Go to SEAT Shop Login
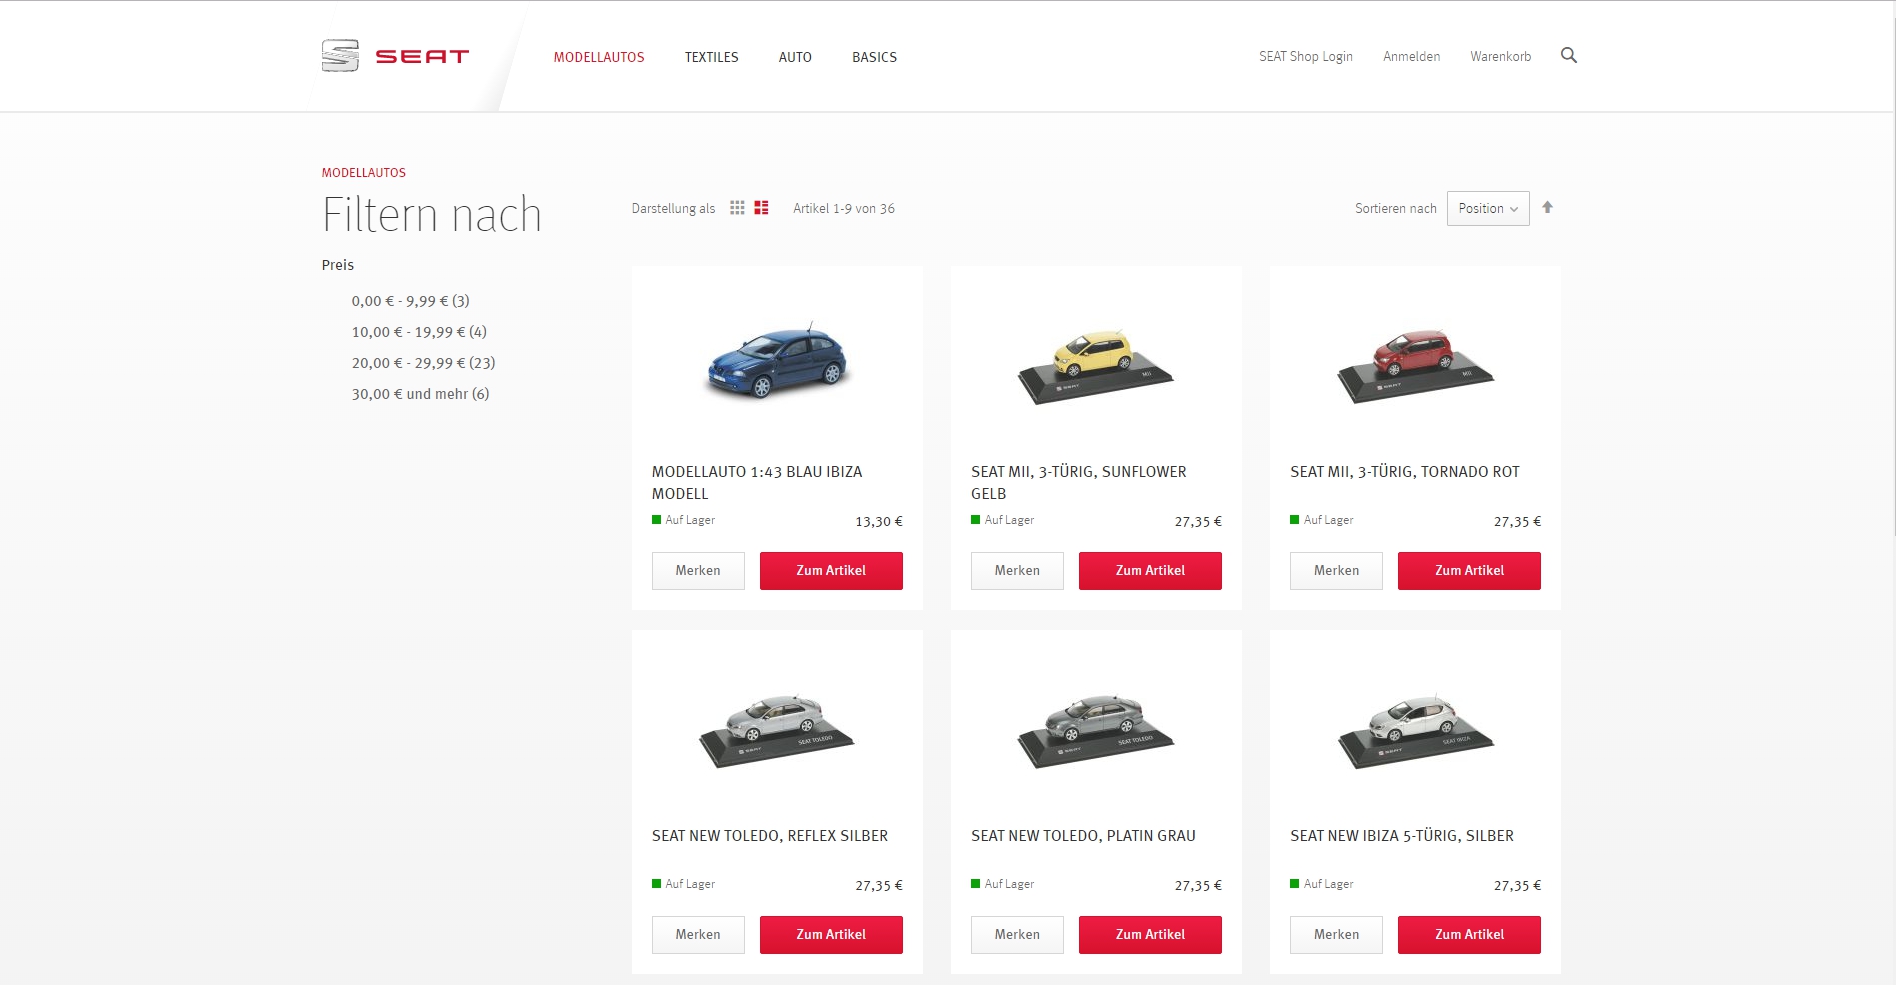This screenshot has width=1896, height=985. click(x=1305, y=56)
